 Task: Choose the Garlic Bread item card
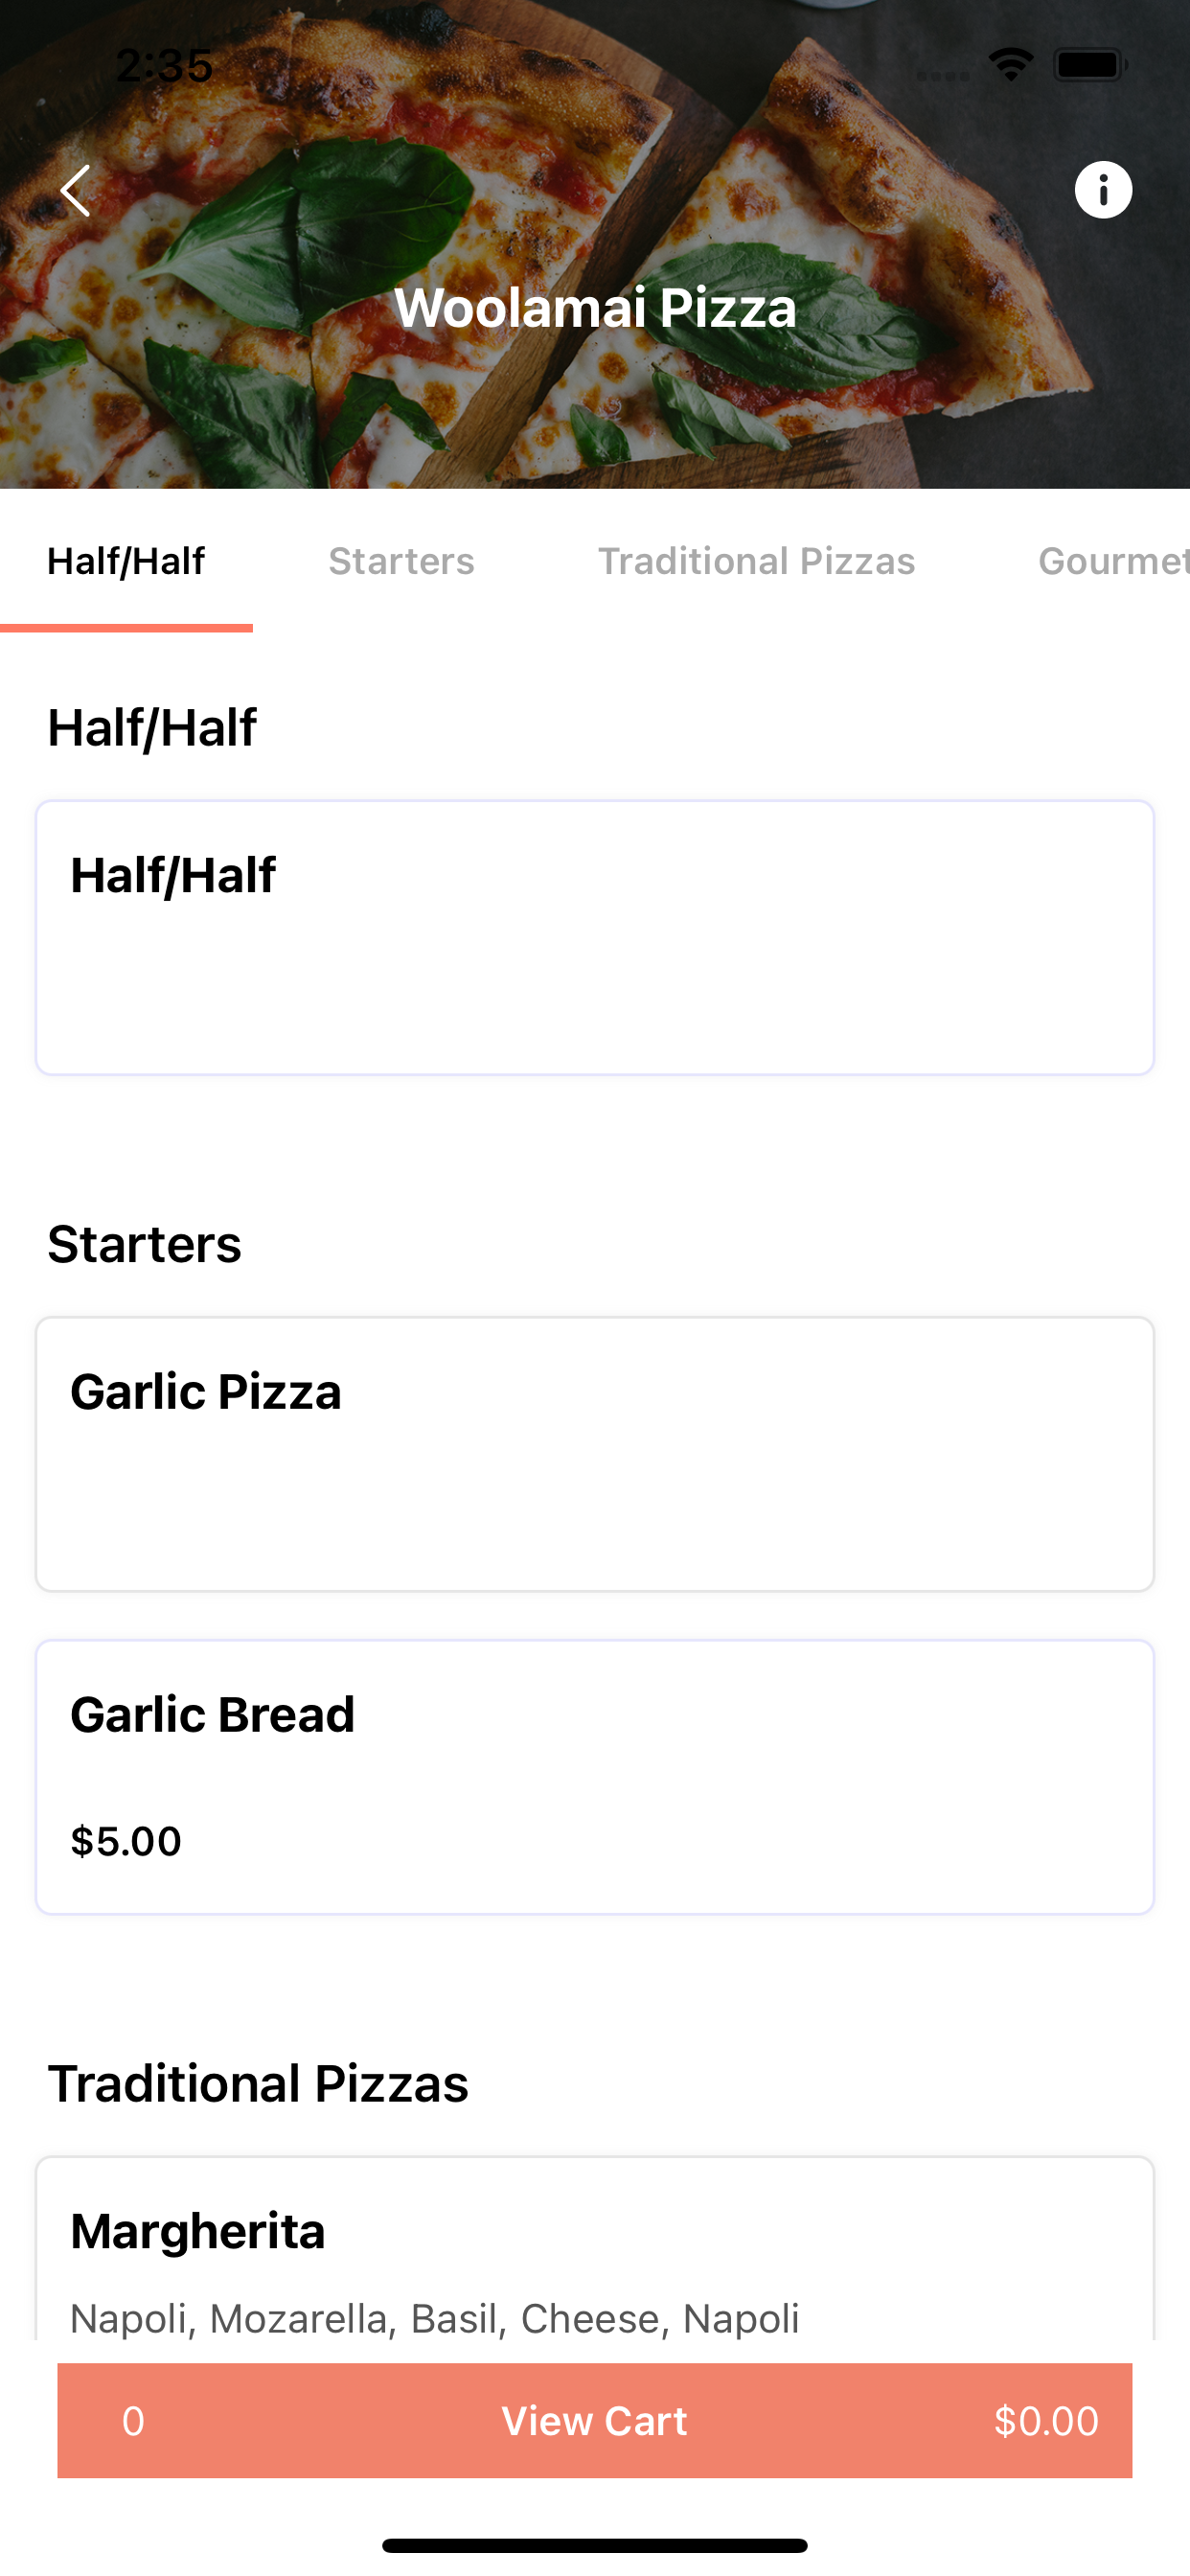(x=595, y=1776)
